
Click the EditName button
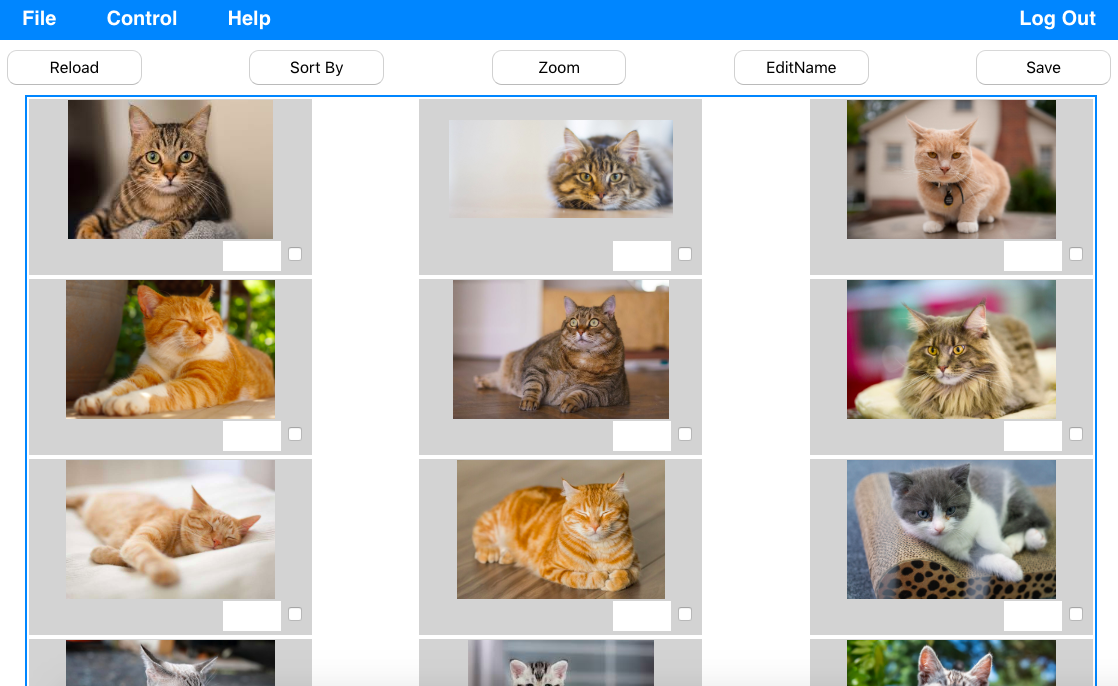(801, 68)
